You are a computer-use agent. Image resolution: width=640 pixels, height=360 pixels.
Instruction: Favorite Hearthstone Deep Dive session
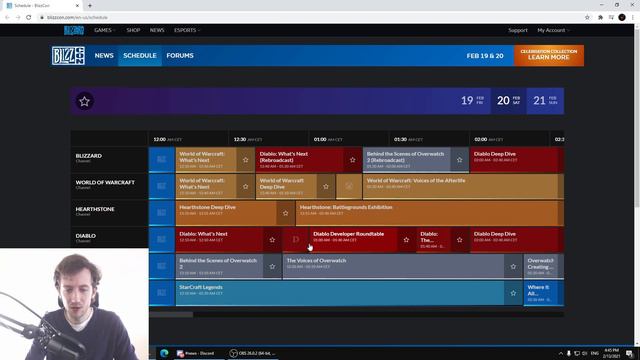coord(285,213)
